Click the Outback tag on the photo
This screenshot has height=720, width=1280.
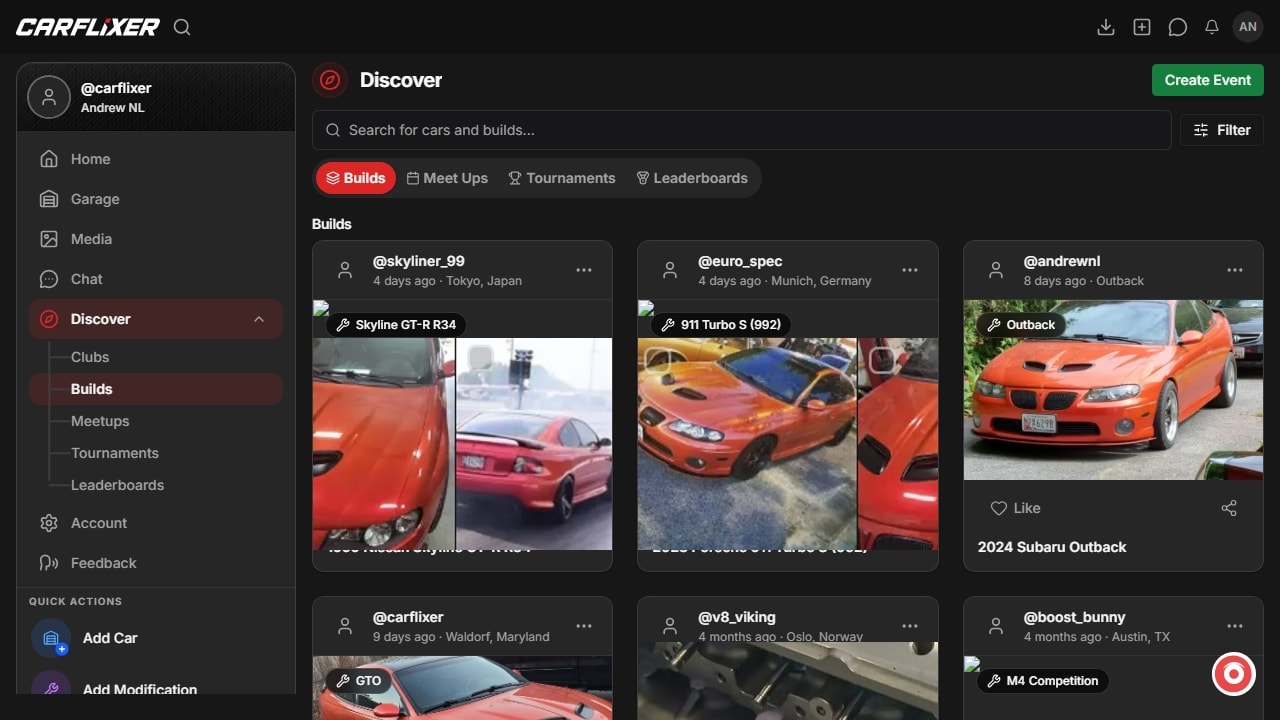[x=1021, y=325]
